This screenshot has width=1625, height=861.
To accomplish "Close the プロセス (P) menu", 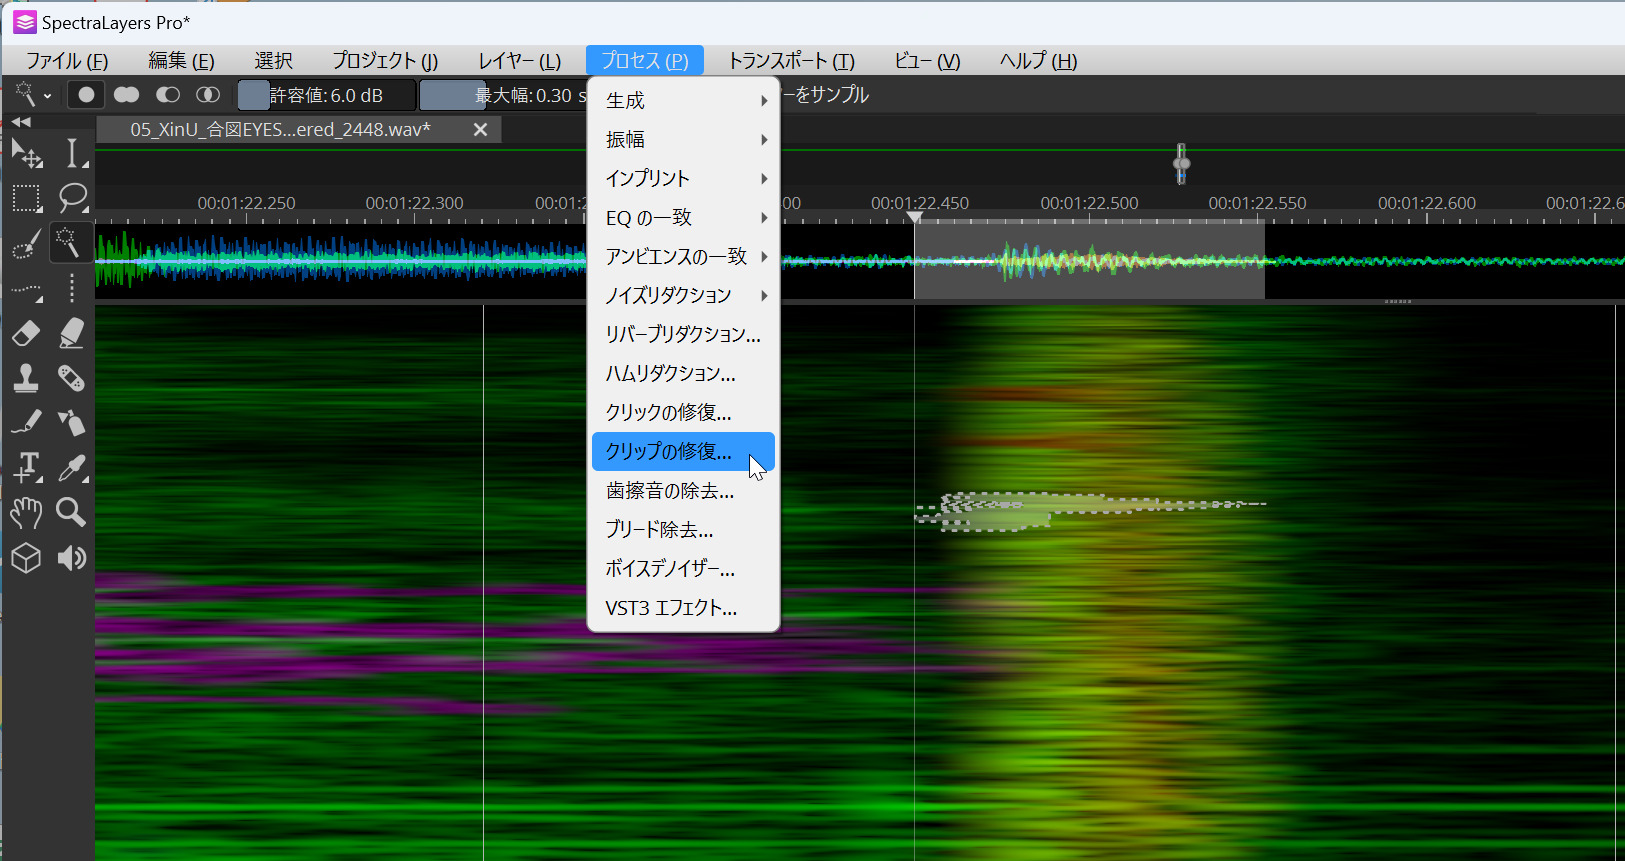I will coord(645,61).
